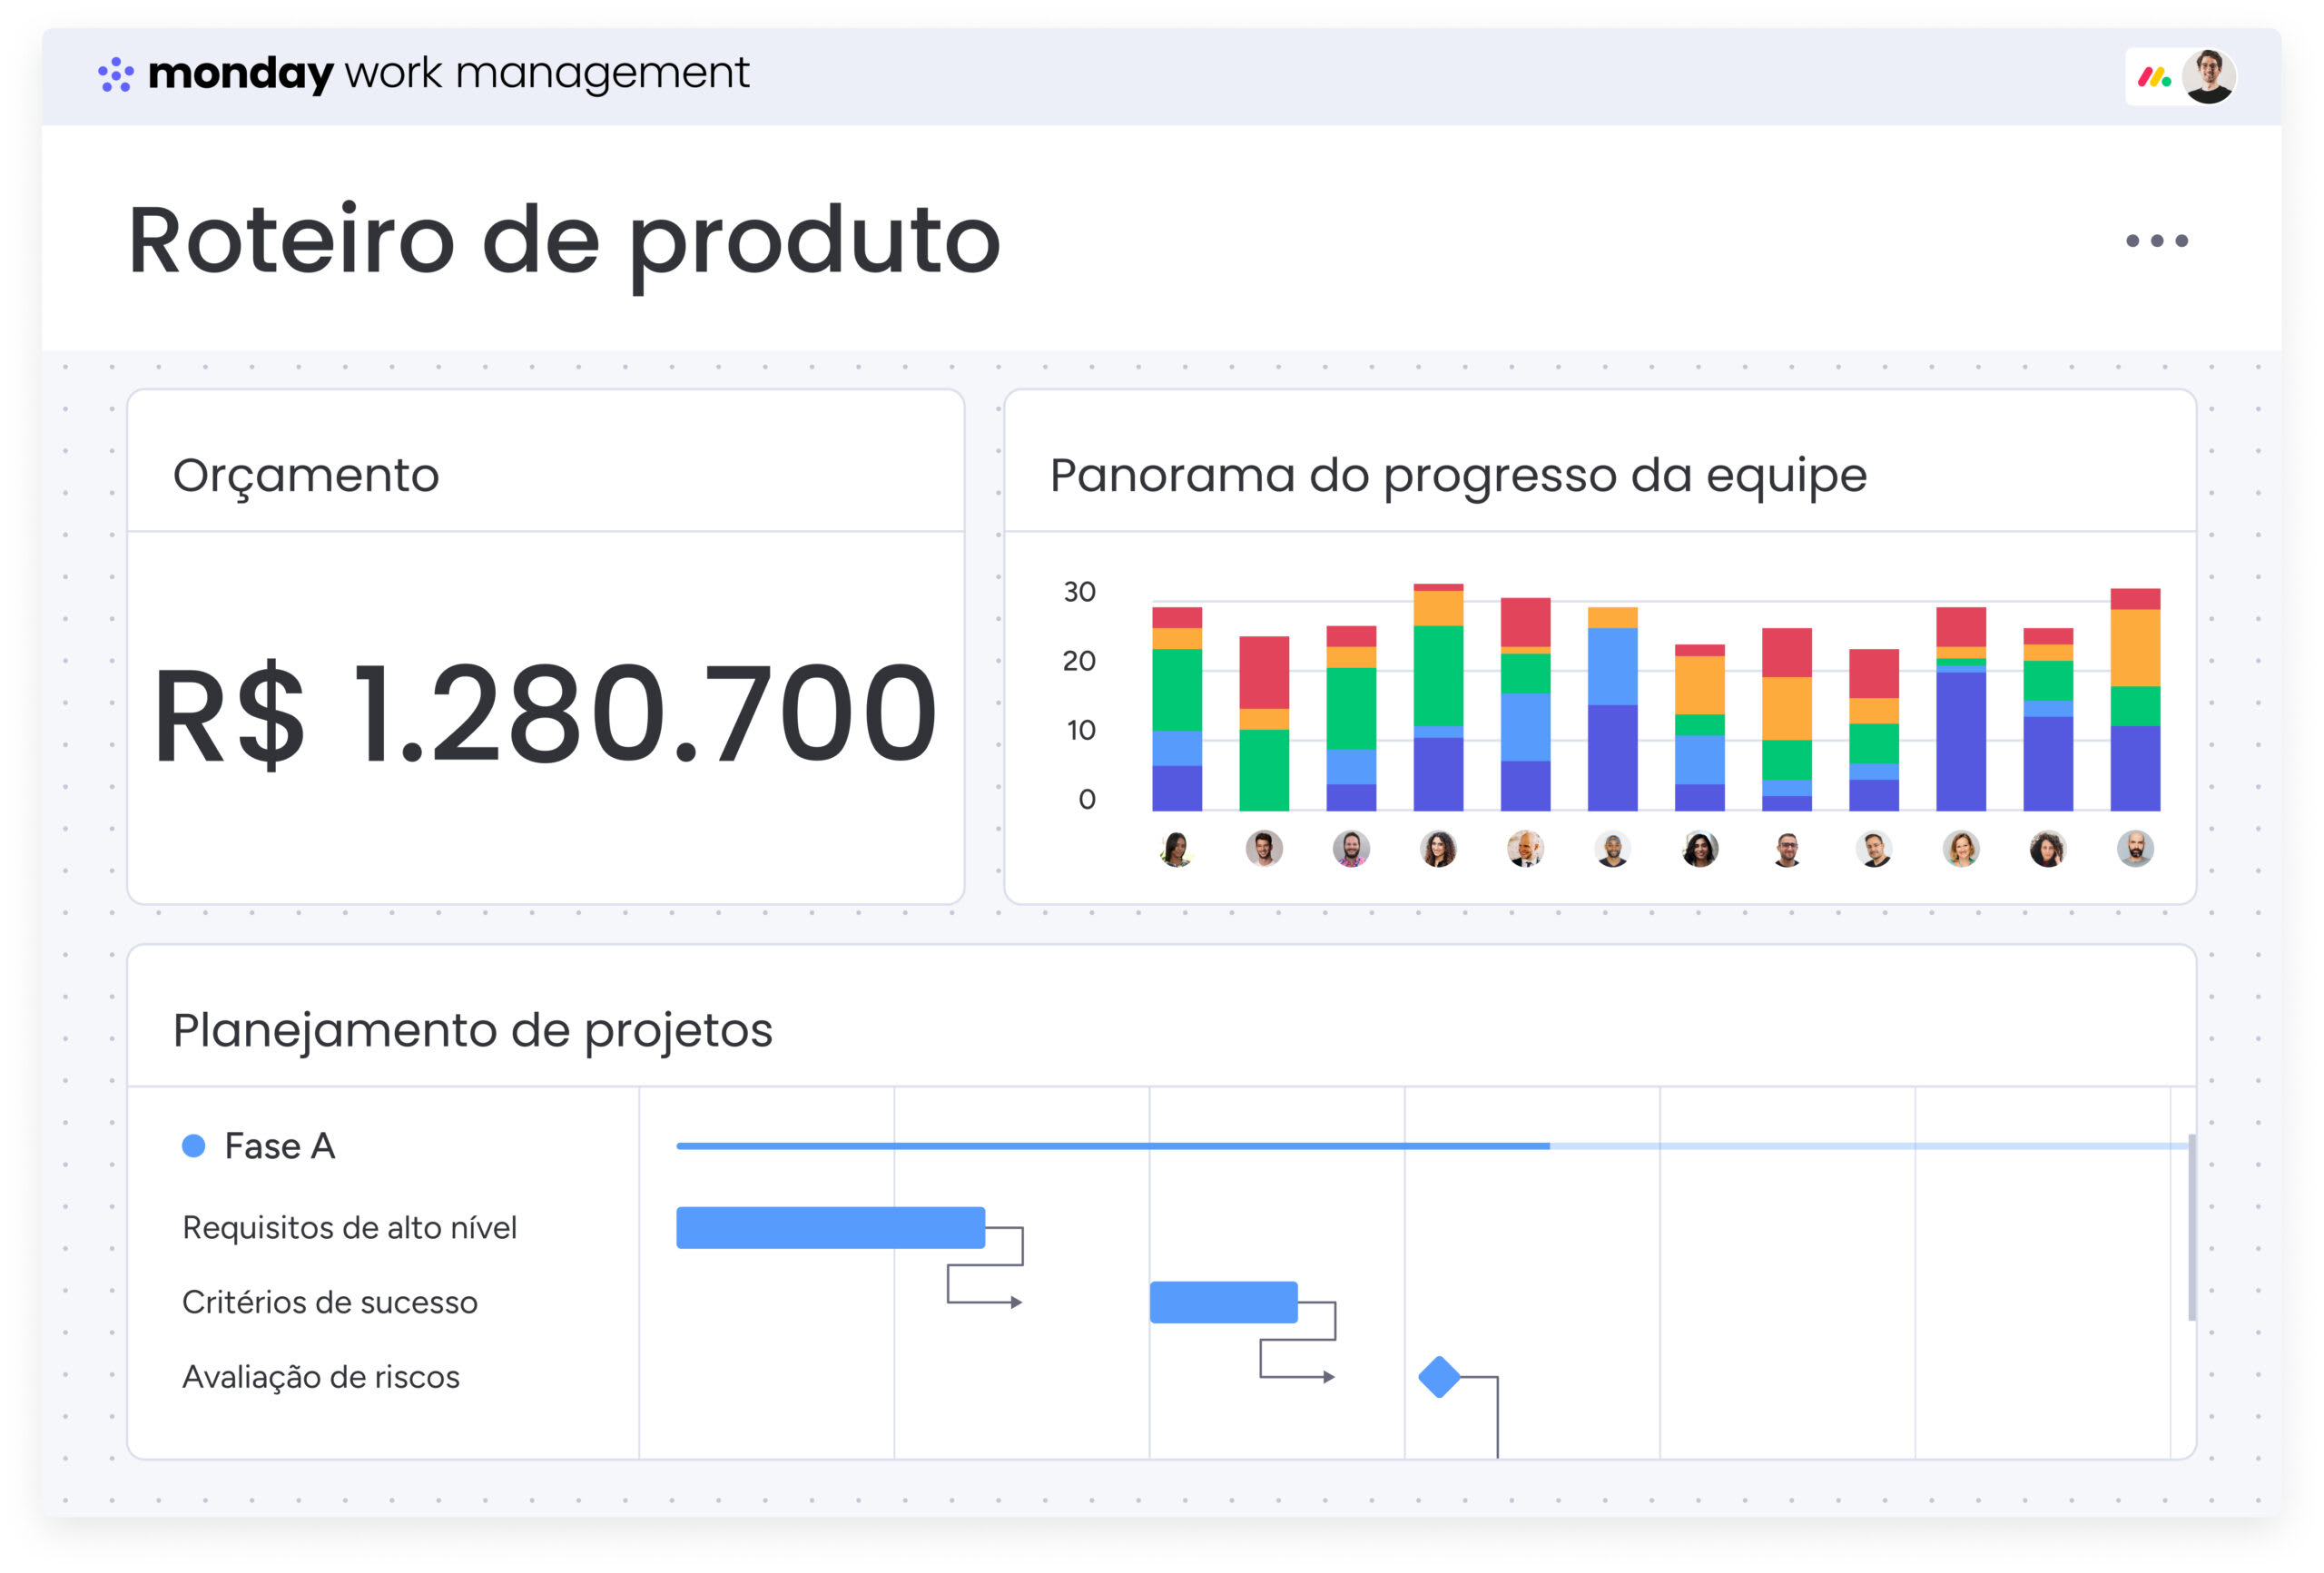2324x1573 pixels.
Task: Open the three-dot menu beside Roteiro de produto
Action: pyautogui.click(x=2157, y=241)
